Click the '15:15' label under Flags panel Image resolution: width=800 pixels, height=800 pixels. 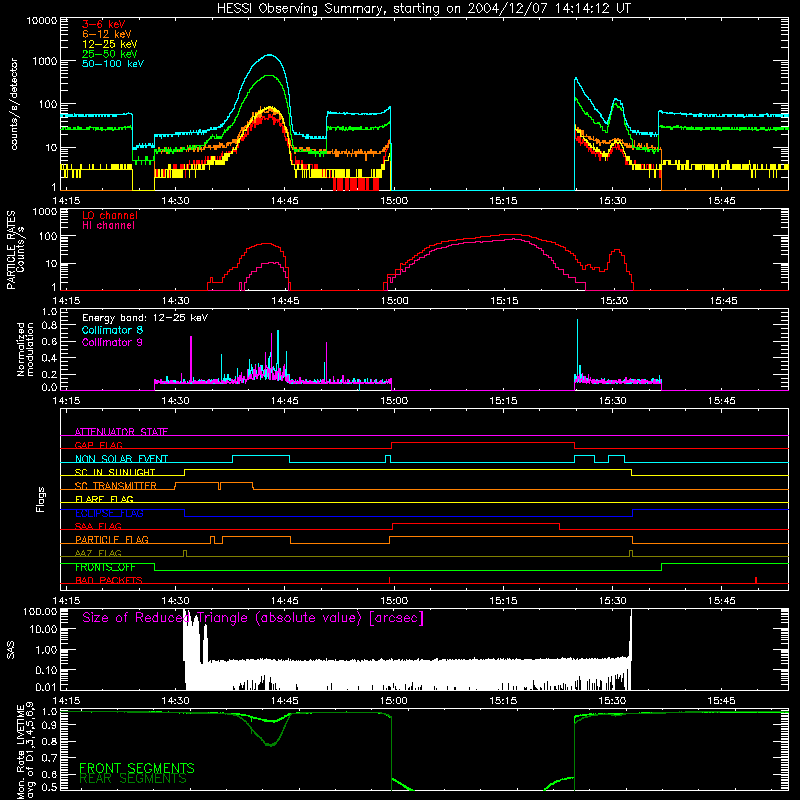click(x=503, y=601)
